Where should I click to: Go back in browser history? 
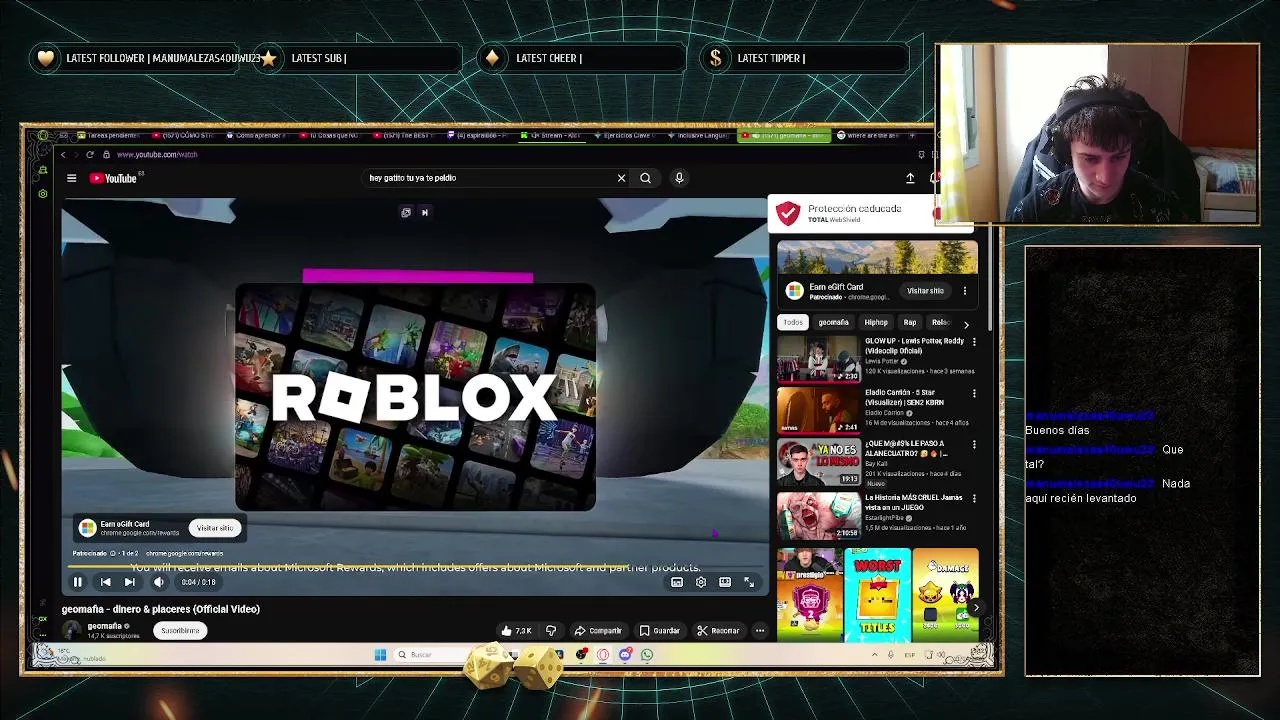(x=63, y=154)
